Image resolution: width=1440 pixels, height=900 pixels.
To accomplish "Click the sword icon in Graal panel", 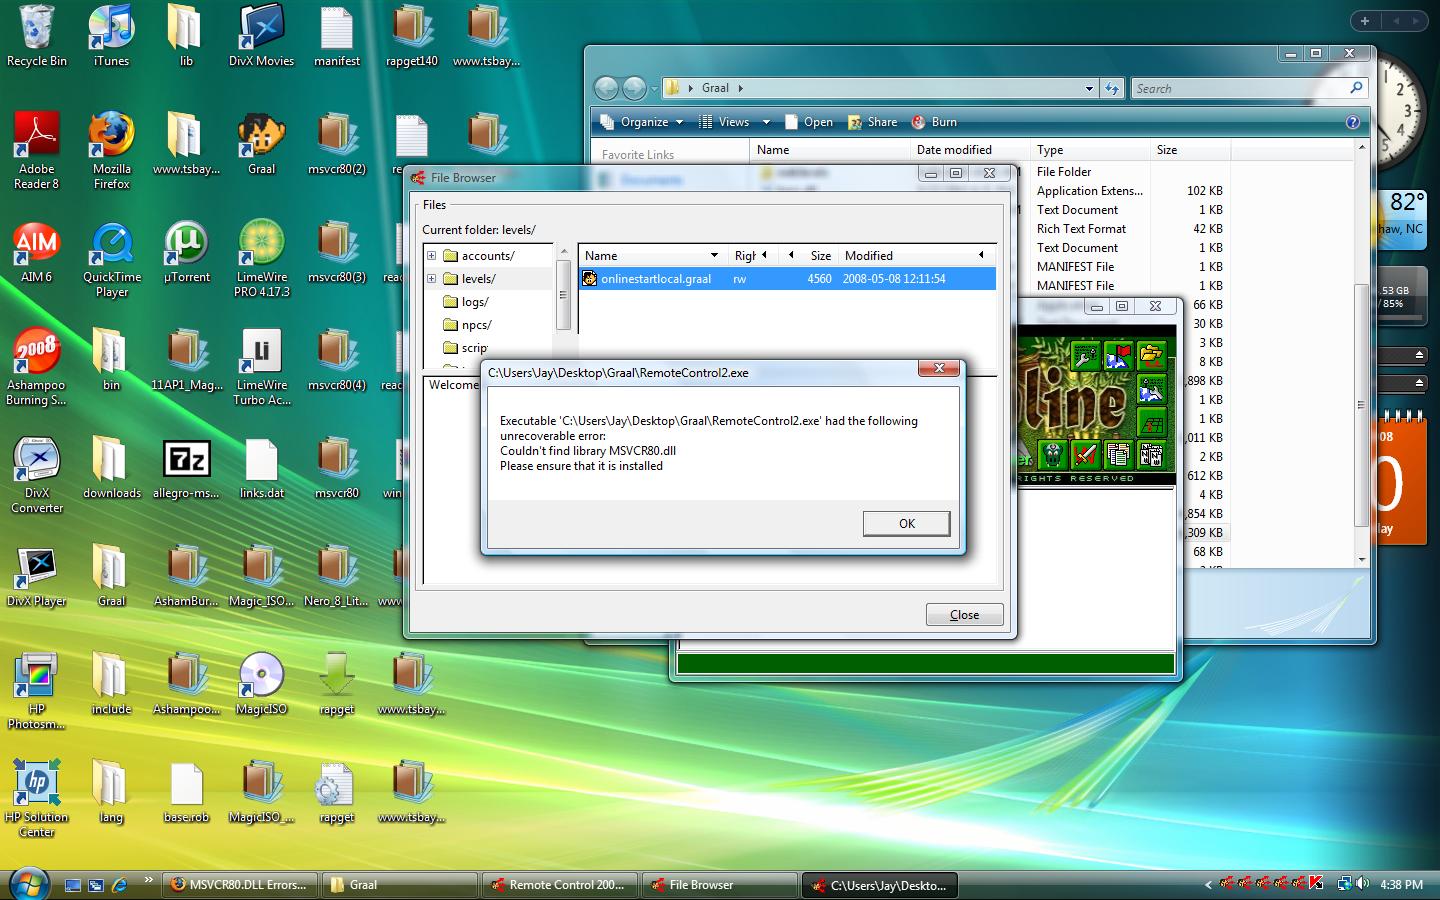I will (1085, 456).
